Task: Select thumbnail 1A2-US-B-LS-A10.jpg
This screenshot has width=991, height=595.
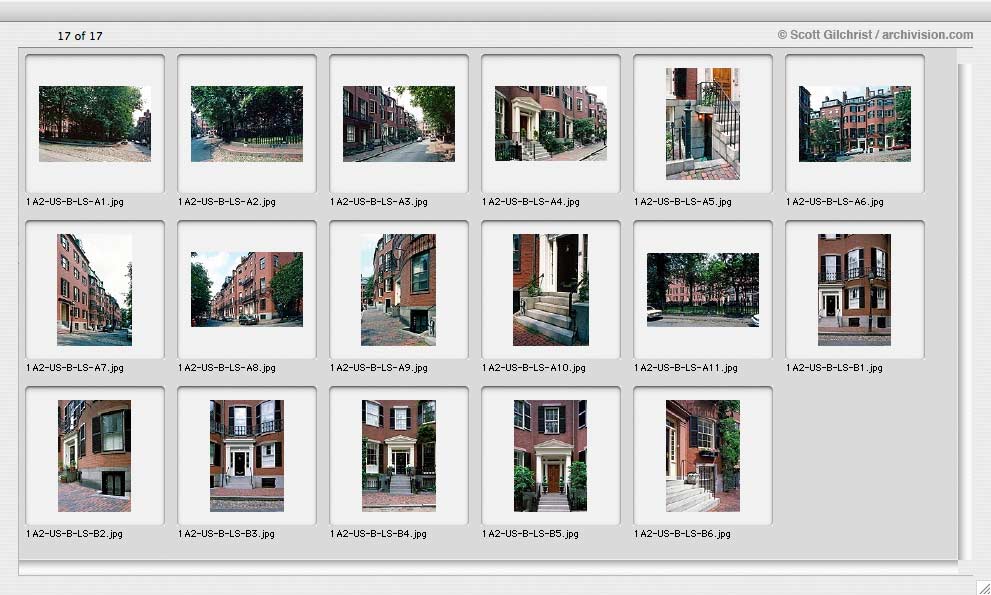Action: pyautogui.click(x=551, y=290)
